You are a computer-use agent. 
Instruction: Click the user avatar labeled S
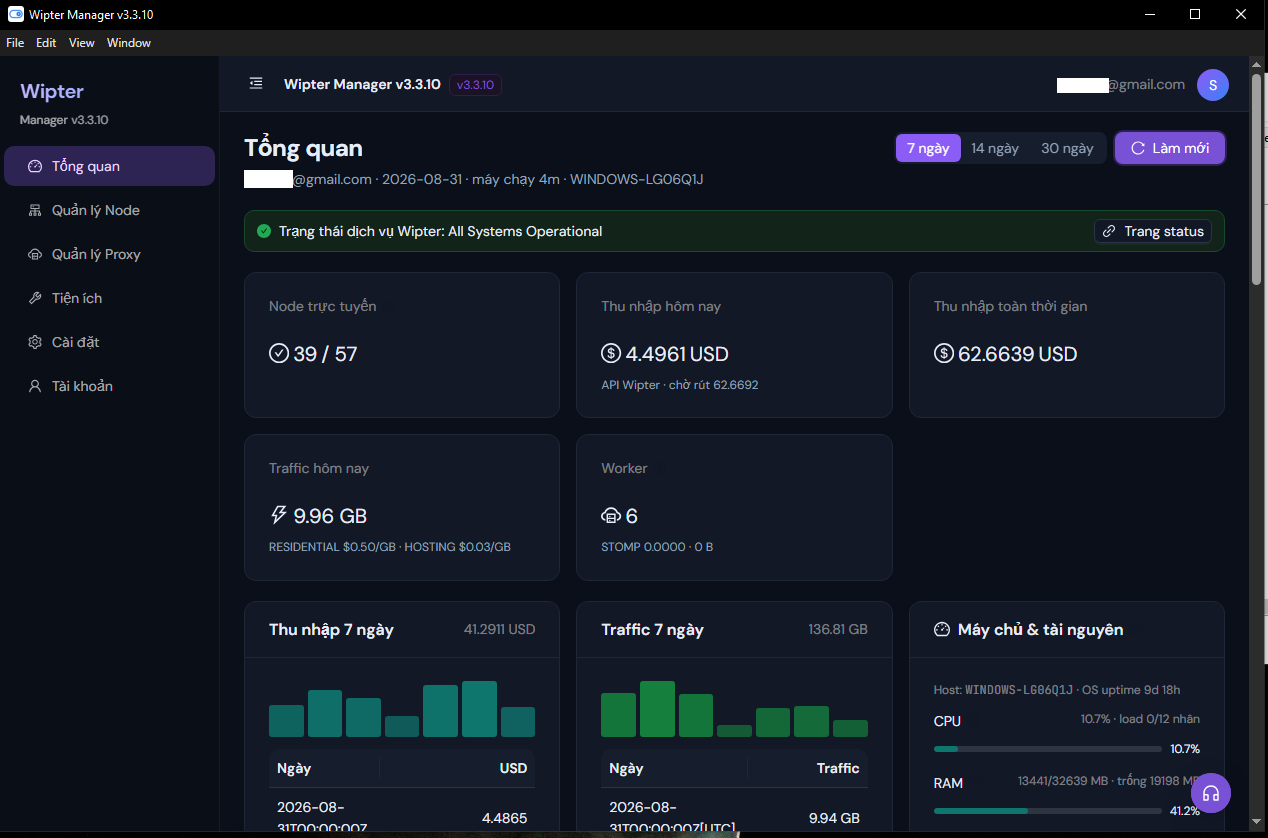click(1213, 85)
